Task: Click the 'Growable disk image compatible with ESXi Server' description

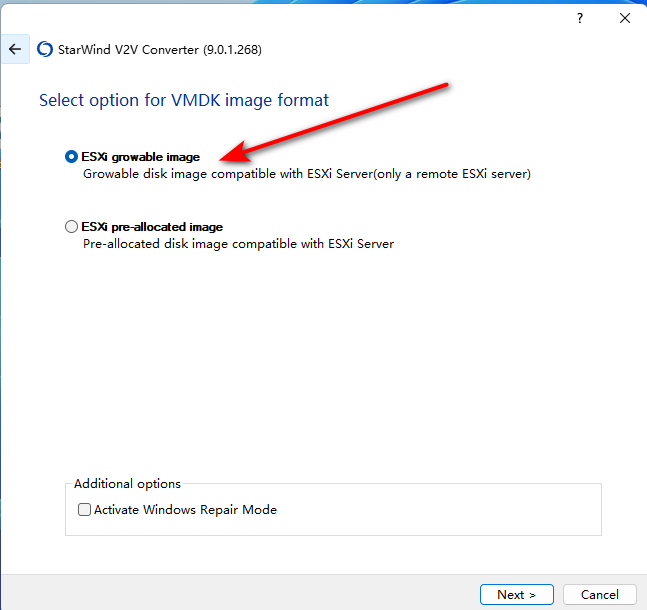Action: 307,174
